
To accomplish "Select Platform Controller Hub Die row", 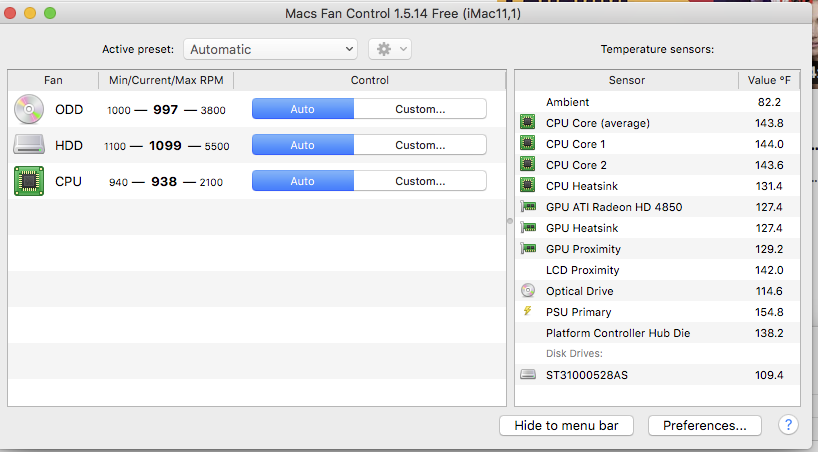I will tap(657, 332).
